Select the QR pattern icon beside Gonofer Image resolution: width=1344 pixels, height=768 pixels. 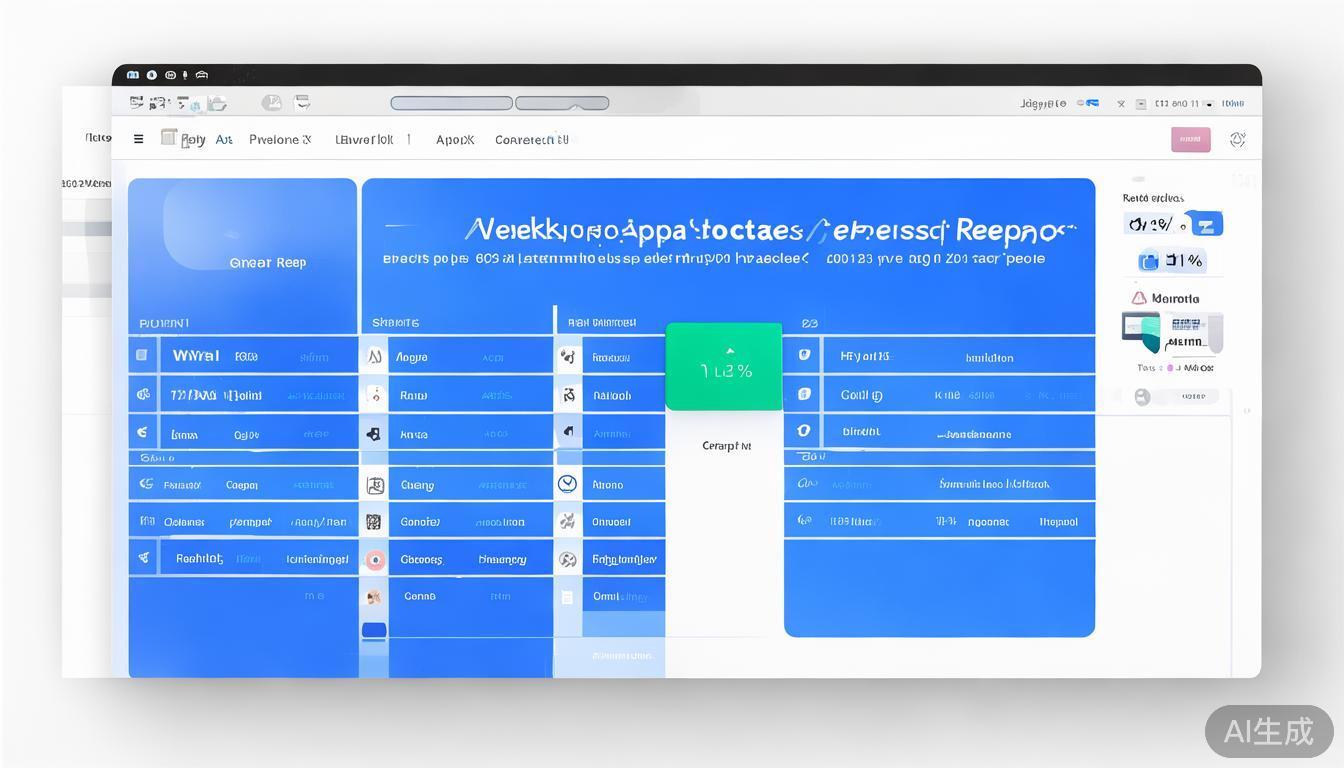point(373,522)
